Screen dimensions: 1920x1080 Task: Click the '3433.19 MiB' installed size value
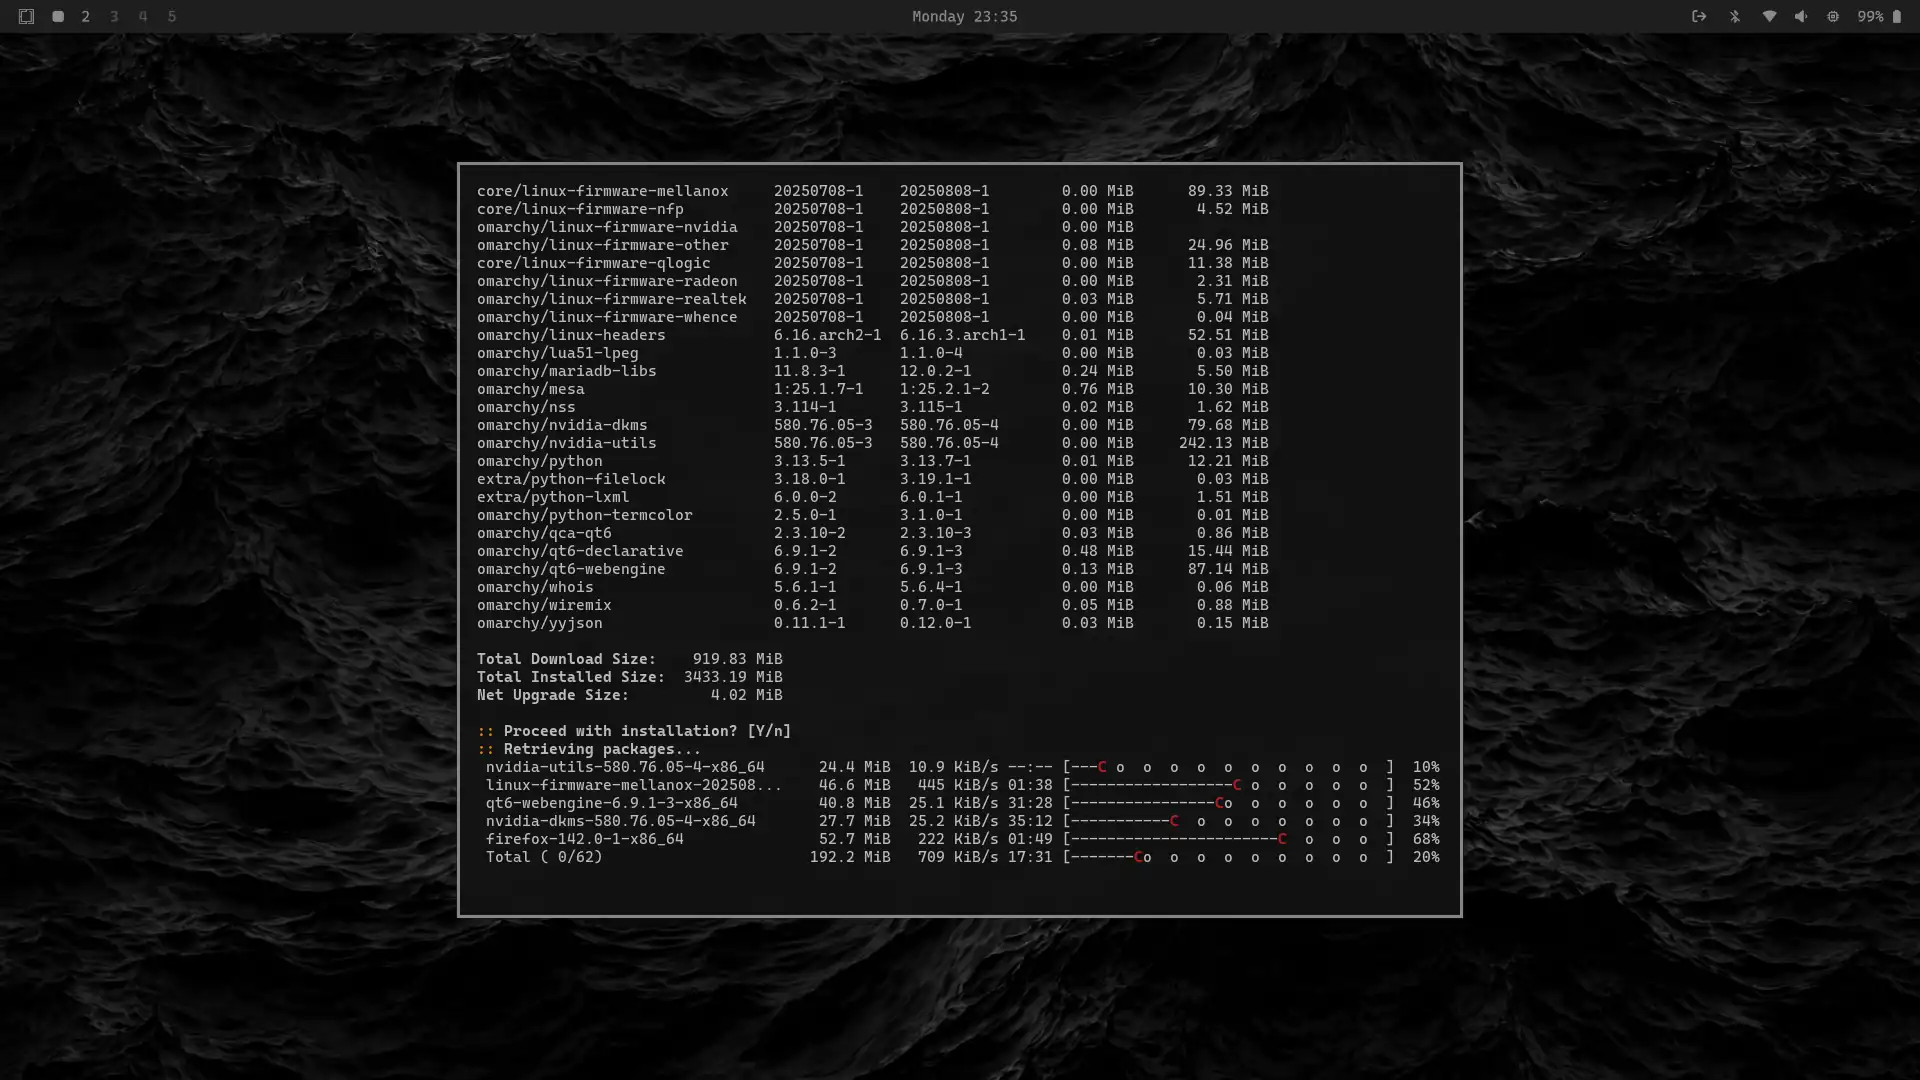[733, 677]
